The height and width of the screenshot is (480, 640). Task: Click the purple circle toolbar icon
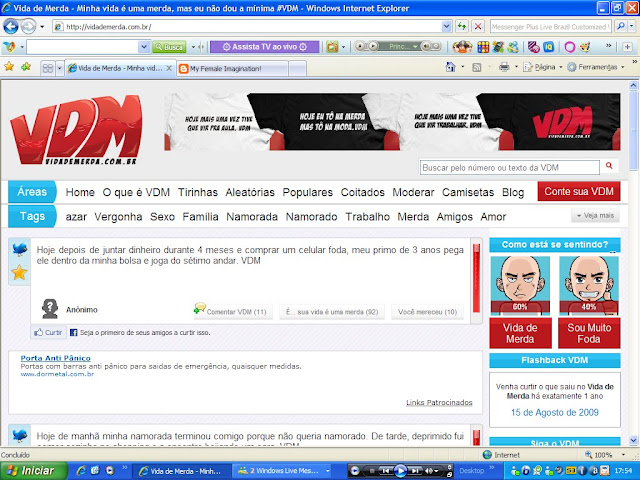coord(569,47)
